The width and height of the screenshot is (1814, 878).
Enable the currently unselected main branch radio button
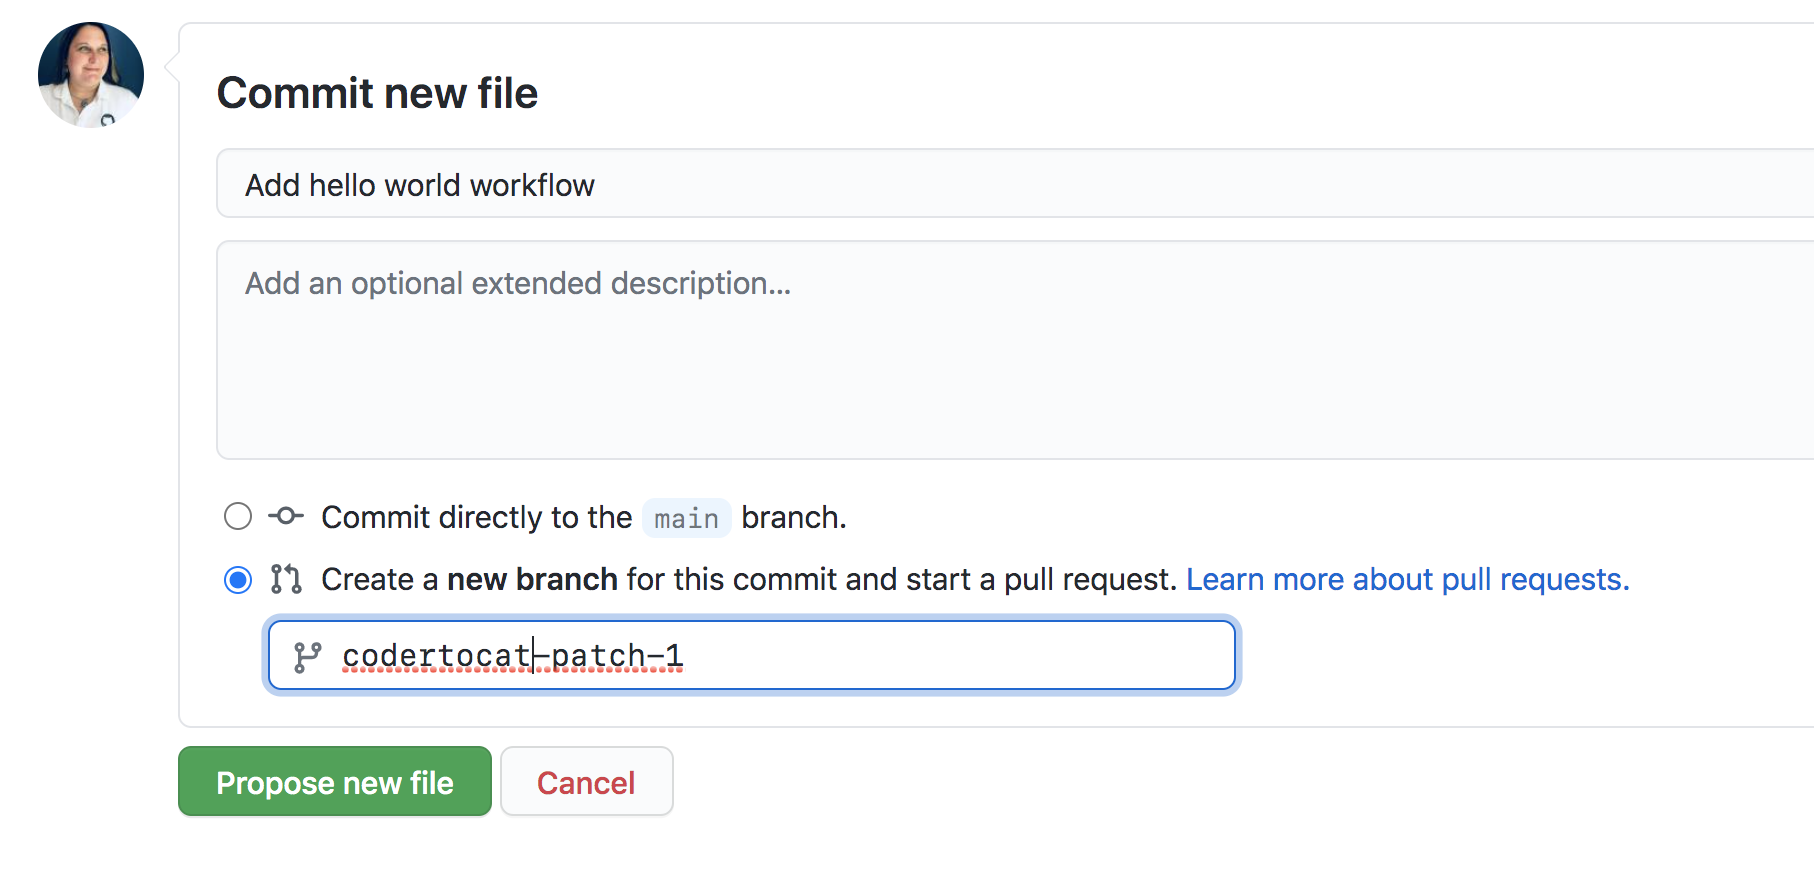pos(238,516)
